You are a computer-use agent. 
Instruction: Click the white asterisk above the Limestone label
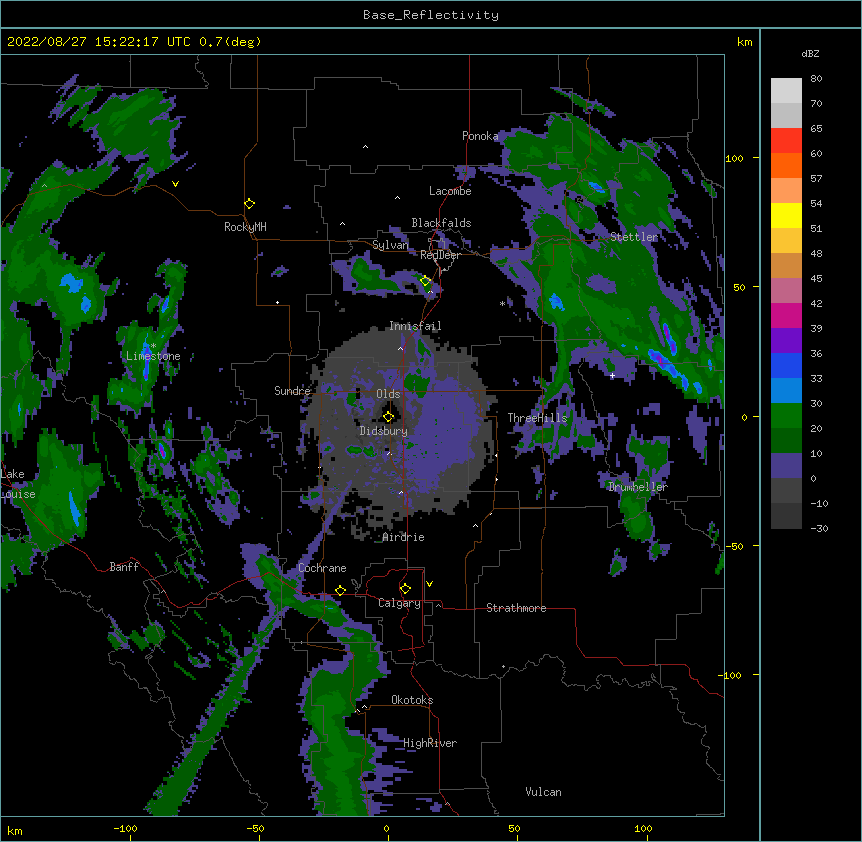(x=153, y=346)
